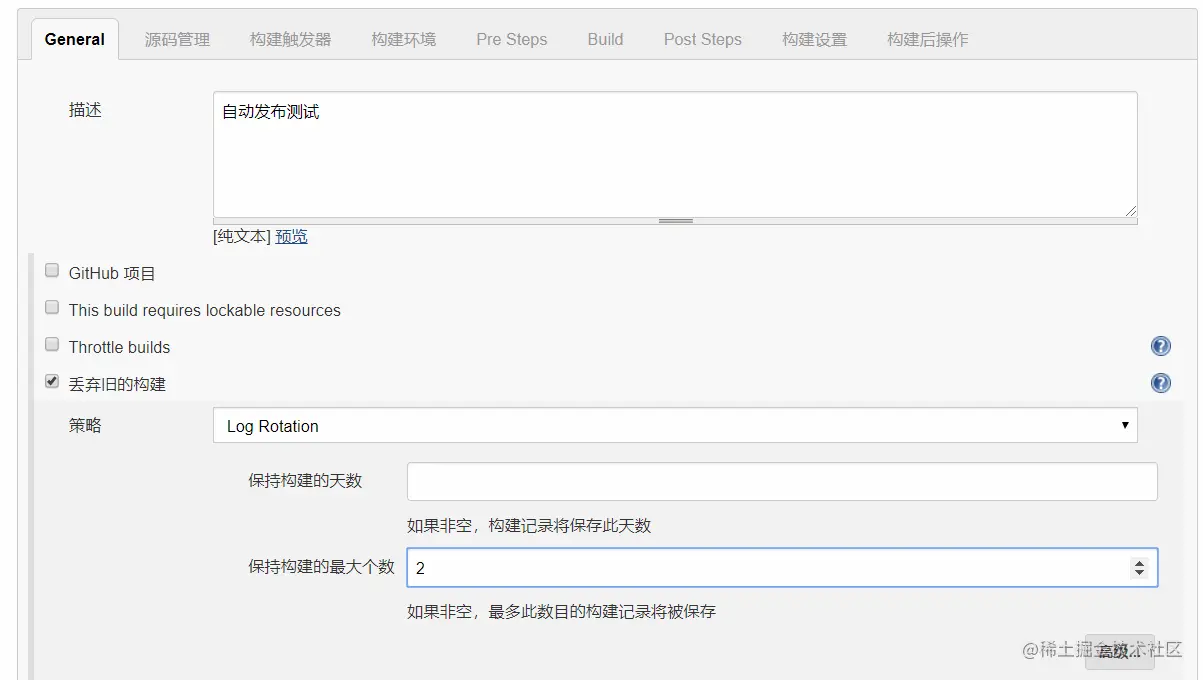Screen dimensions: 1203x680
Task: Click the 描述 label
Action: [85, 110]
